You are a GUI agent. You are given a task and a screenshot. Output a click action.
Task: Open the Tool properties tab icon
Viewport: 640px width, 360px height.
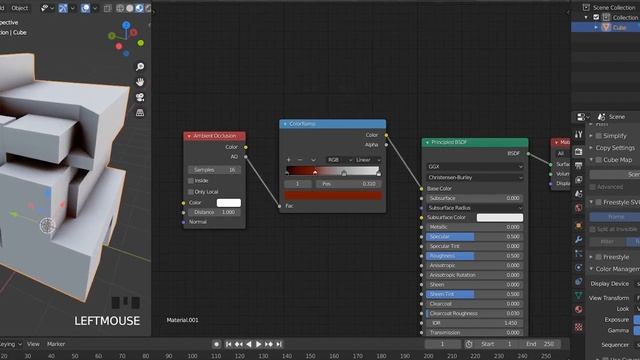pos(578,134)
